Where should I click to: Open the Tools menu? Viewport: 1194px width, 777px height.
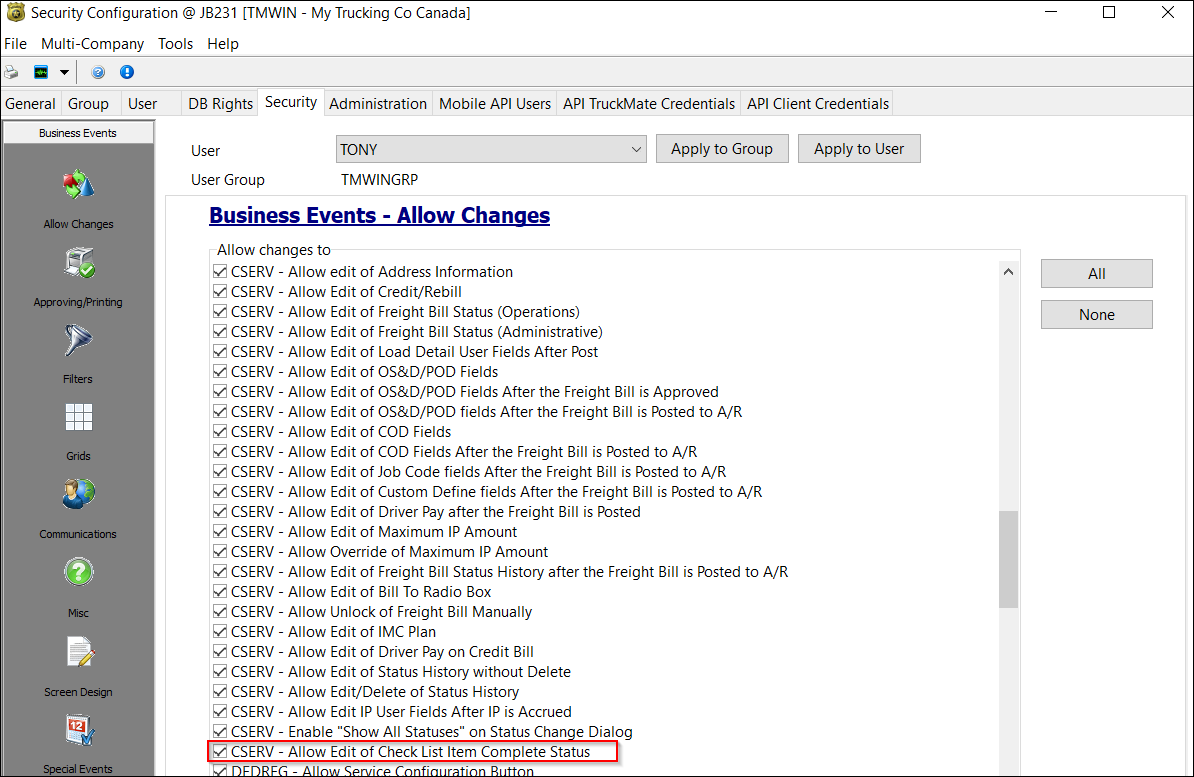click(x=175, y=43)
